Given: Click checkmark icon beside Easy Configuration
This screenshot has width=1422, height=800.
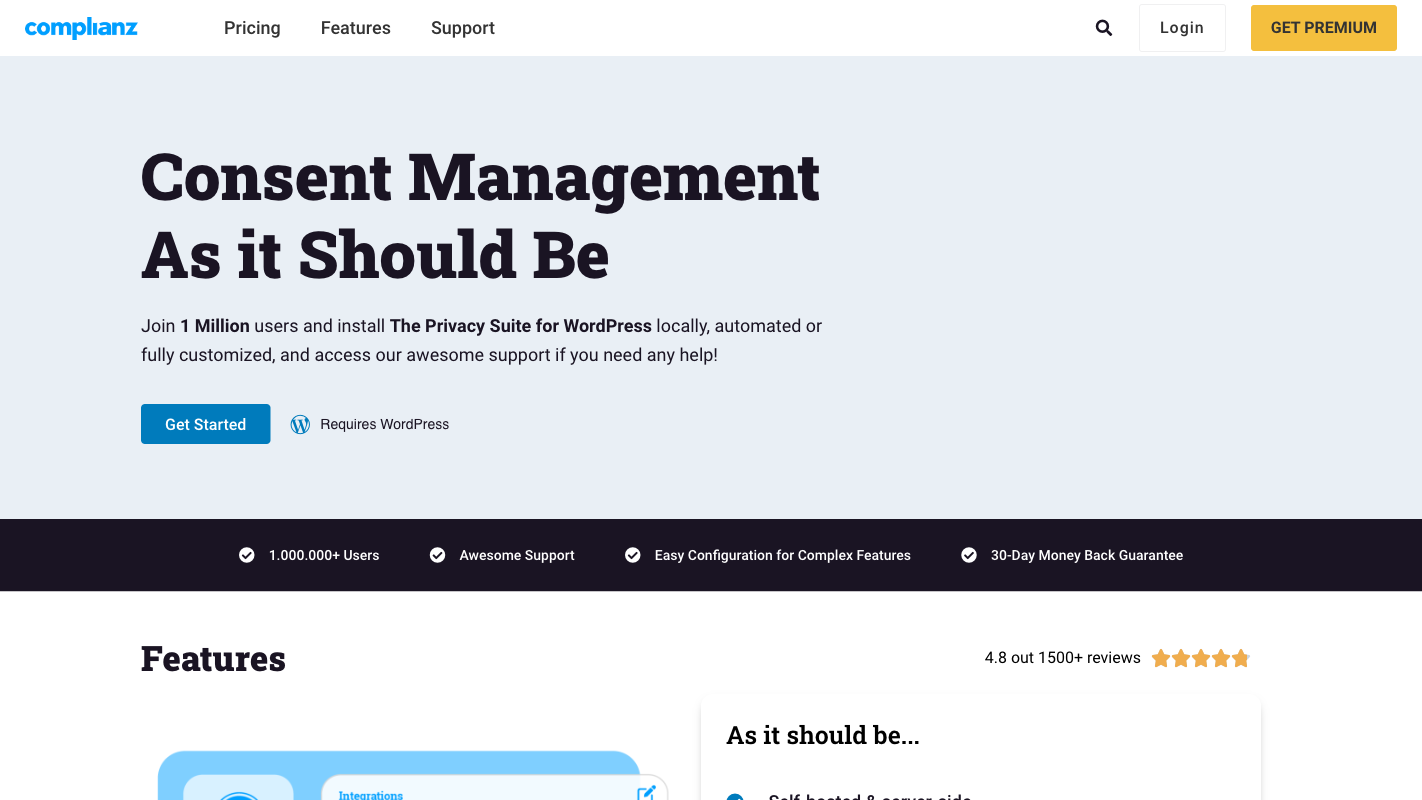Looking at the screenshot, I should coord(633,555).
